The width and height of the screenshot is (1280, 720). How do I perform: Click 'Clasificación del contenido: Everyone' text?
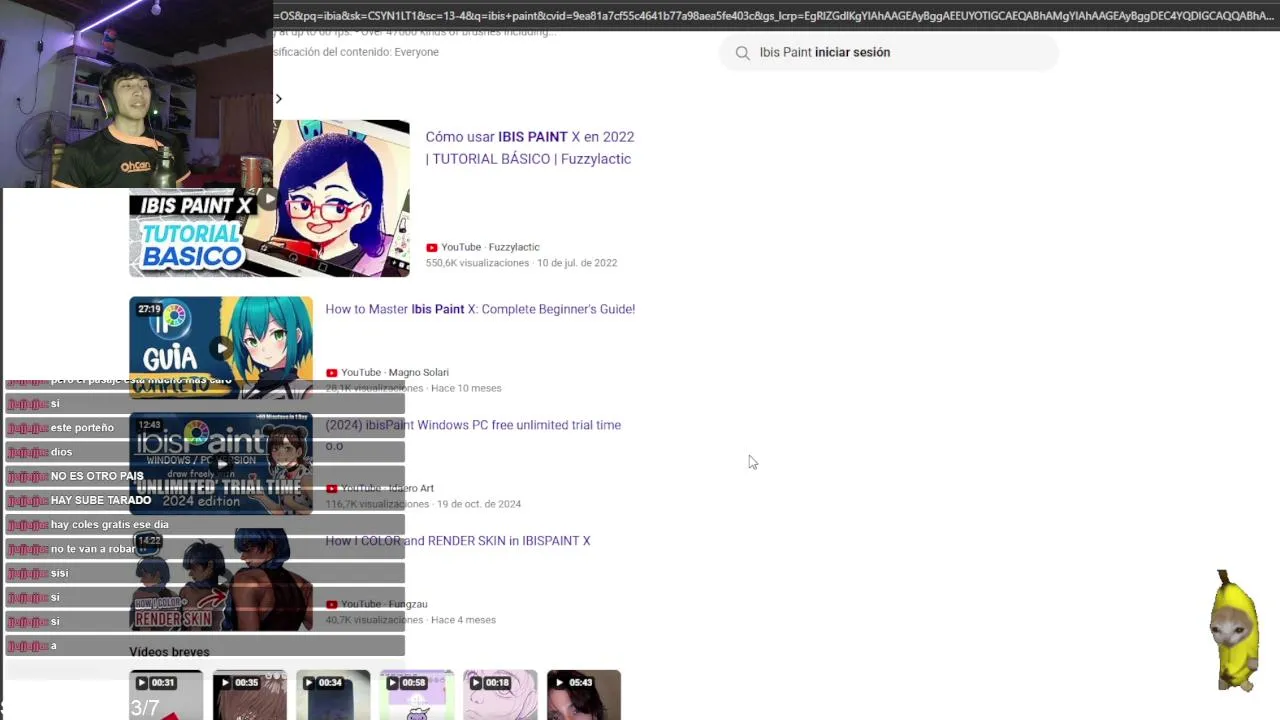(357, 52)
